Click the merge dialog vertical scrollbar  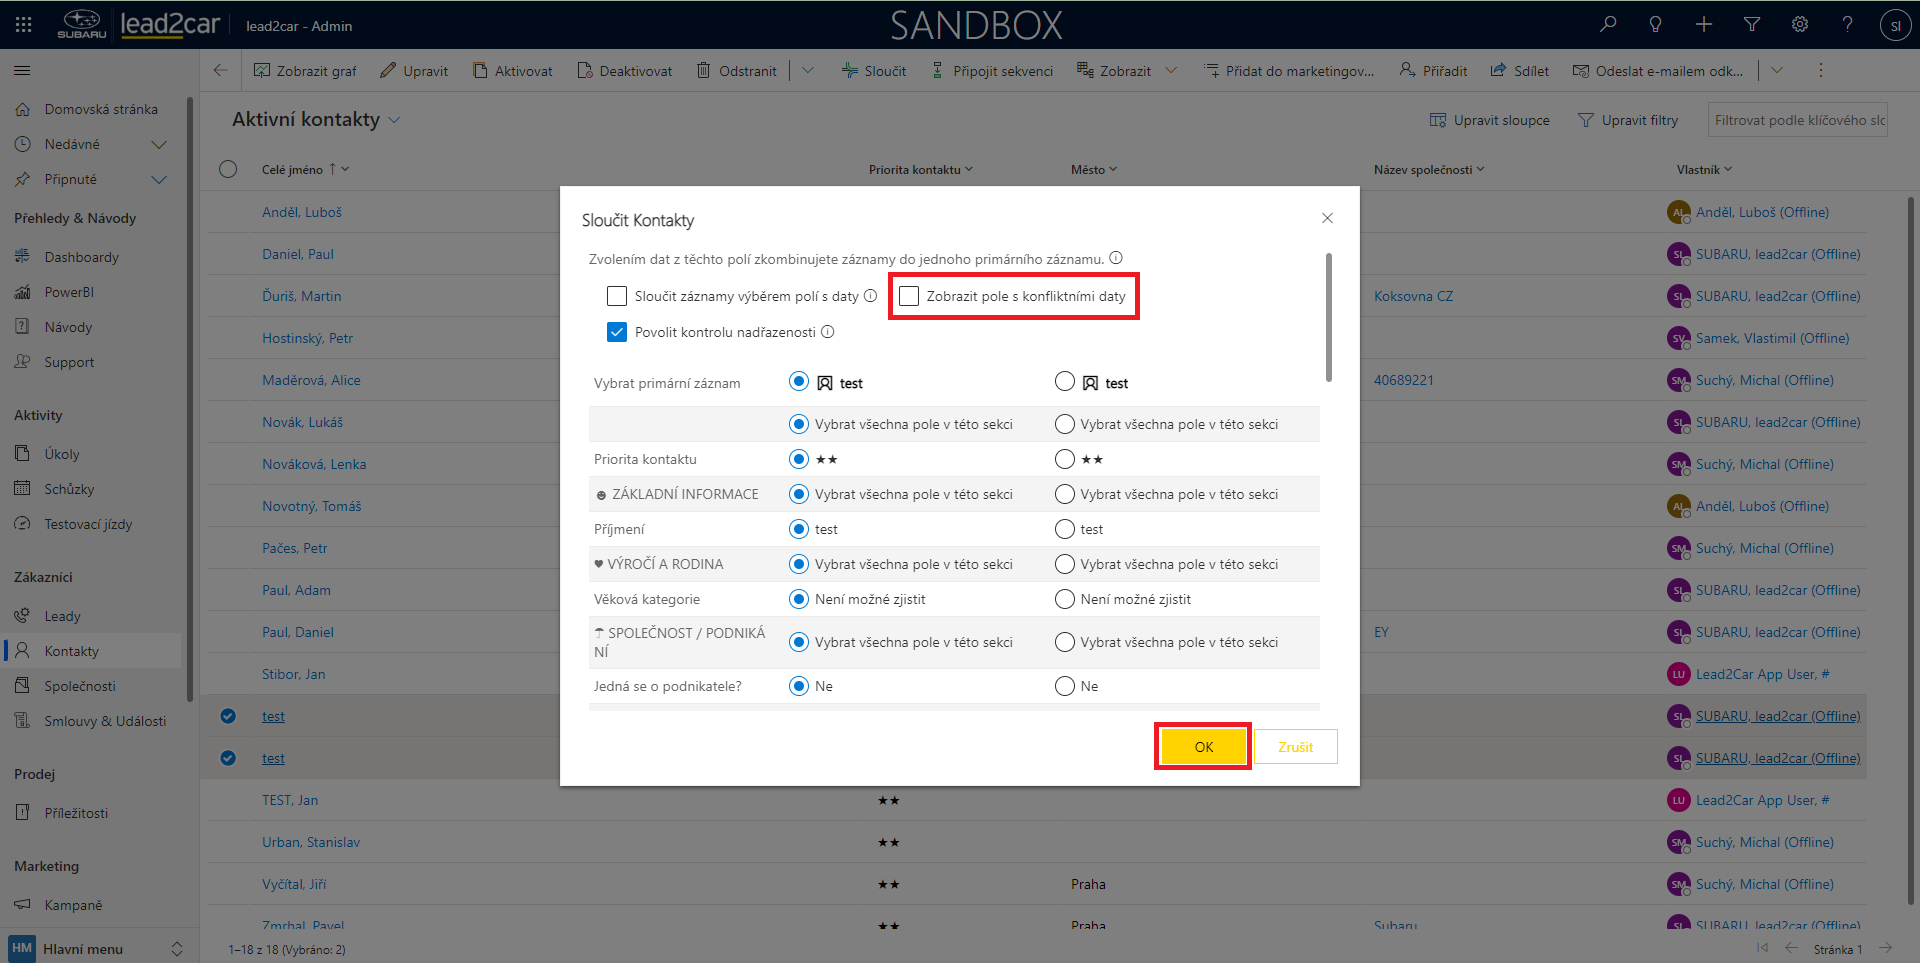click(x=1328, y=318)
